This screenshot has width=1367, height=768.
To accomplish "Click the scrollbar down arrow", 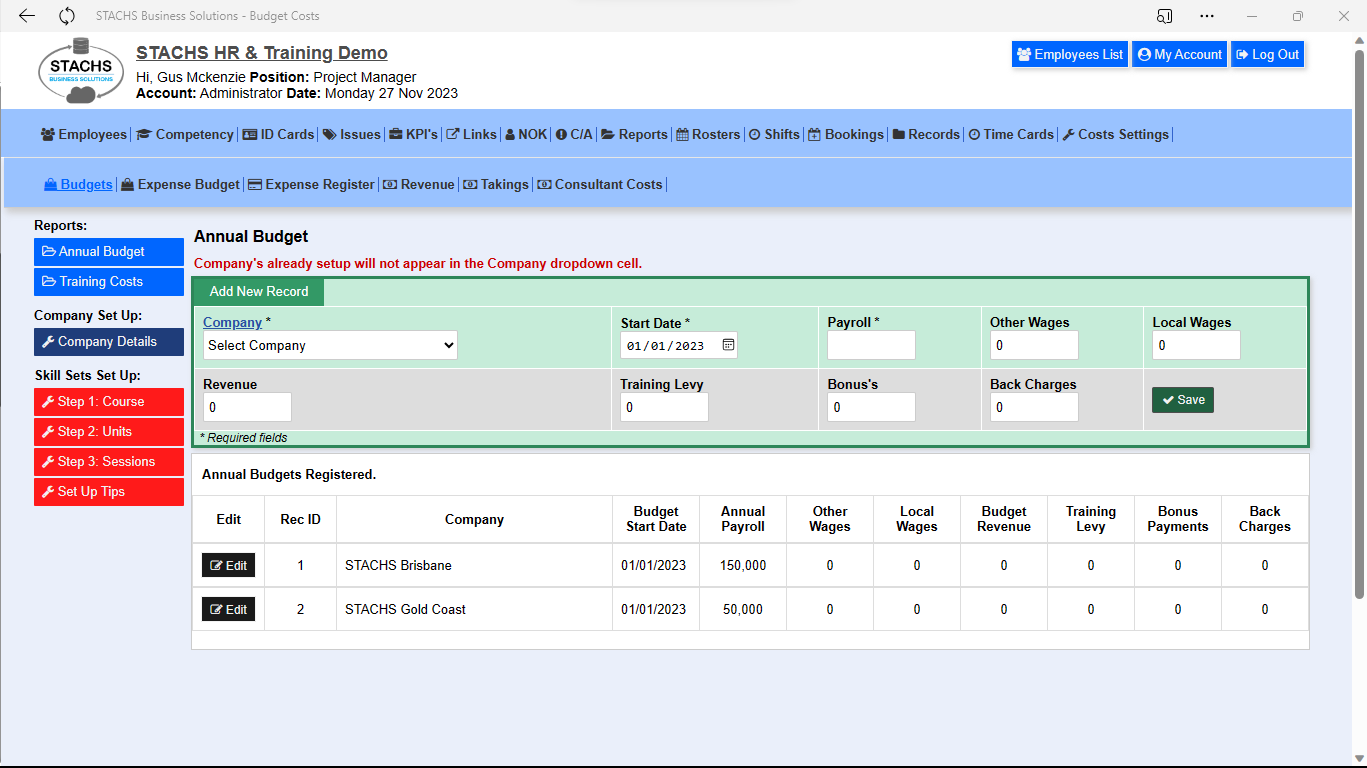I will coord(1359,757).
